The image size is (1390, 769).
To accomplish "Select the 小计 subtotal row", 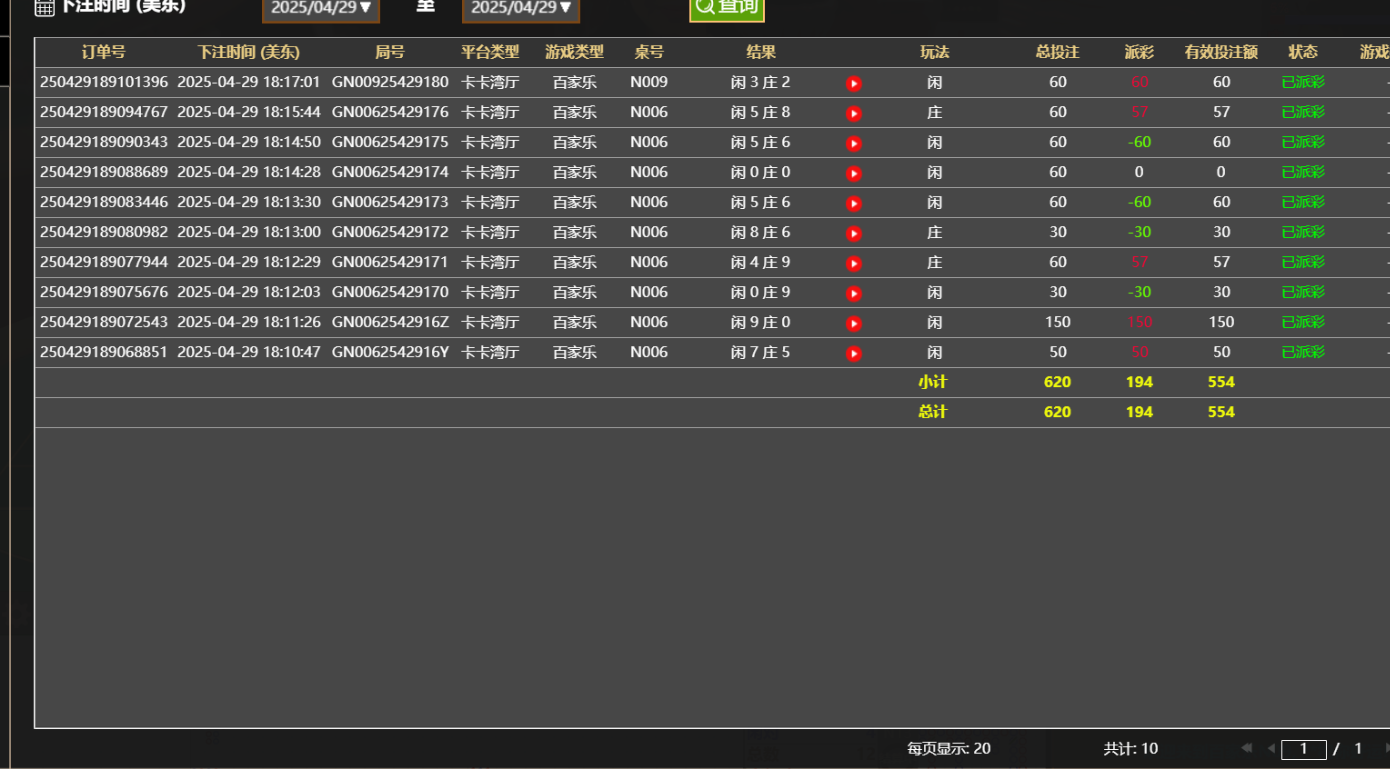I will [935, 382].
